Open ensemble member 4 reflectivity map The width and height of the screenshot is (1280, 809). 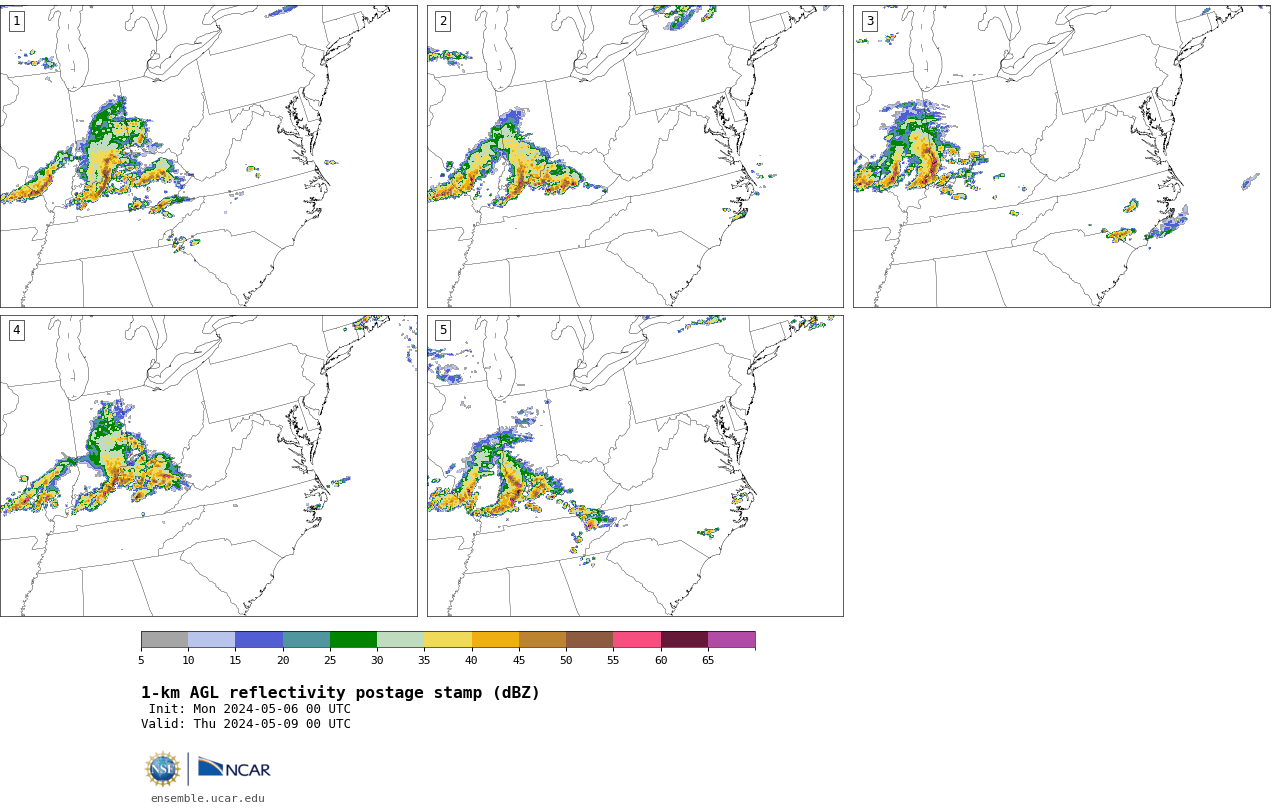[x=208, y=466]
